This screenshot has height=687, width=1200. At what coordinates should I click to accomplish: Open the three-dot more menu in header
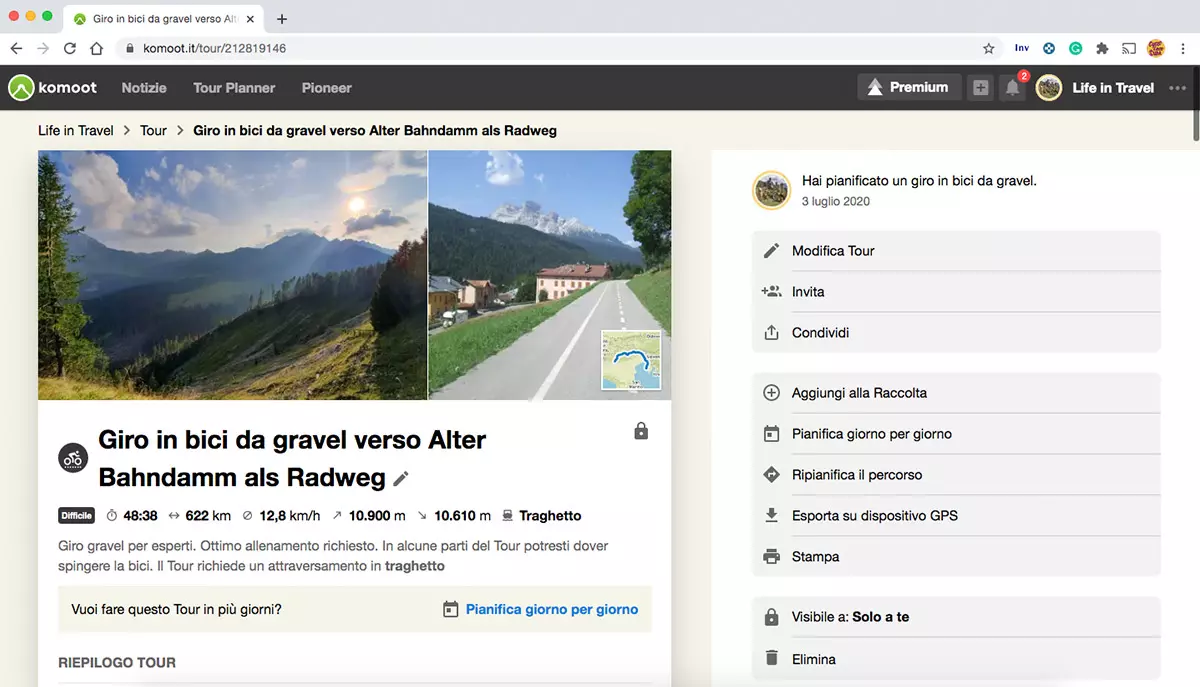pos(1177,88)
